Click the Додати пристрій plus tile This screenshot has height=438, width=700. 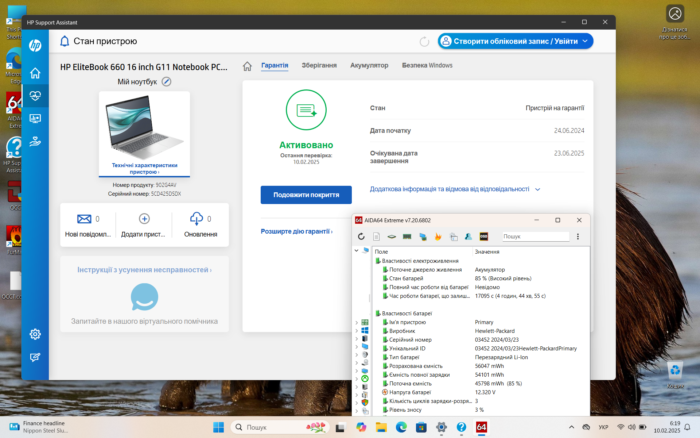tap(144, 225)
